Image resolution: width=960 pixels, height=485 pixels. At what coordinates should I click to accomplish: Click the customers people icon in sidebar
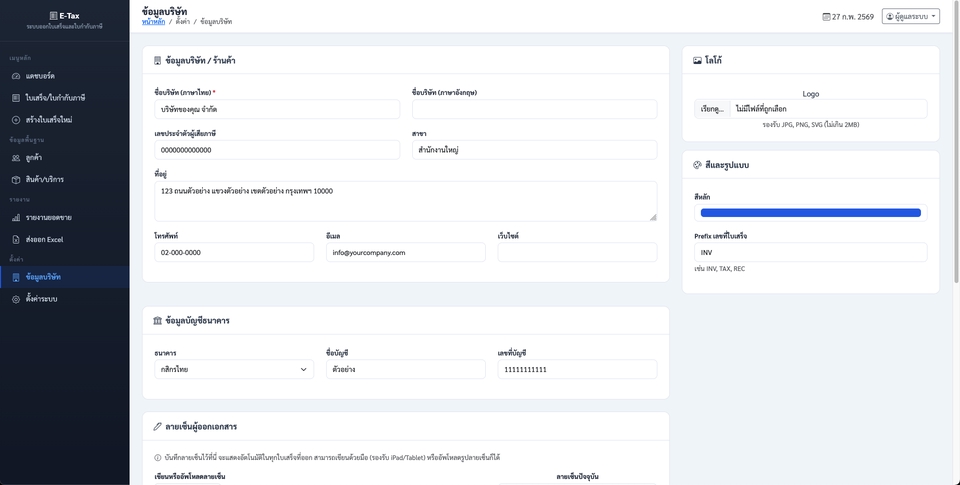pos(16,158)
